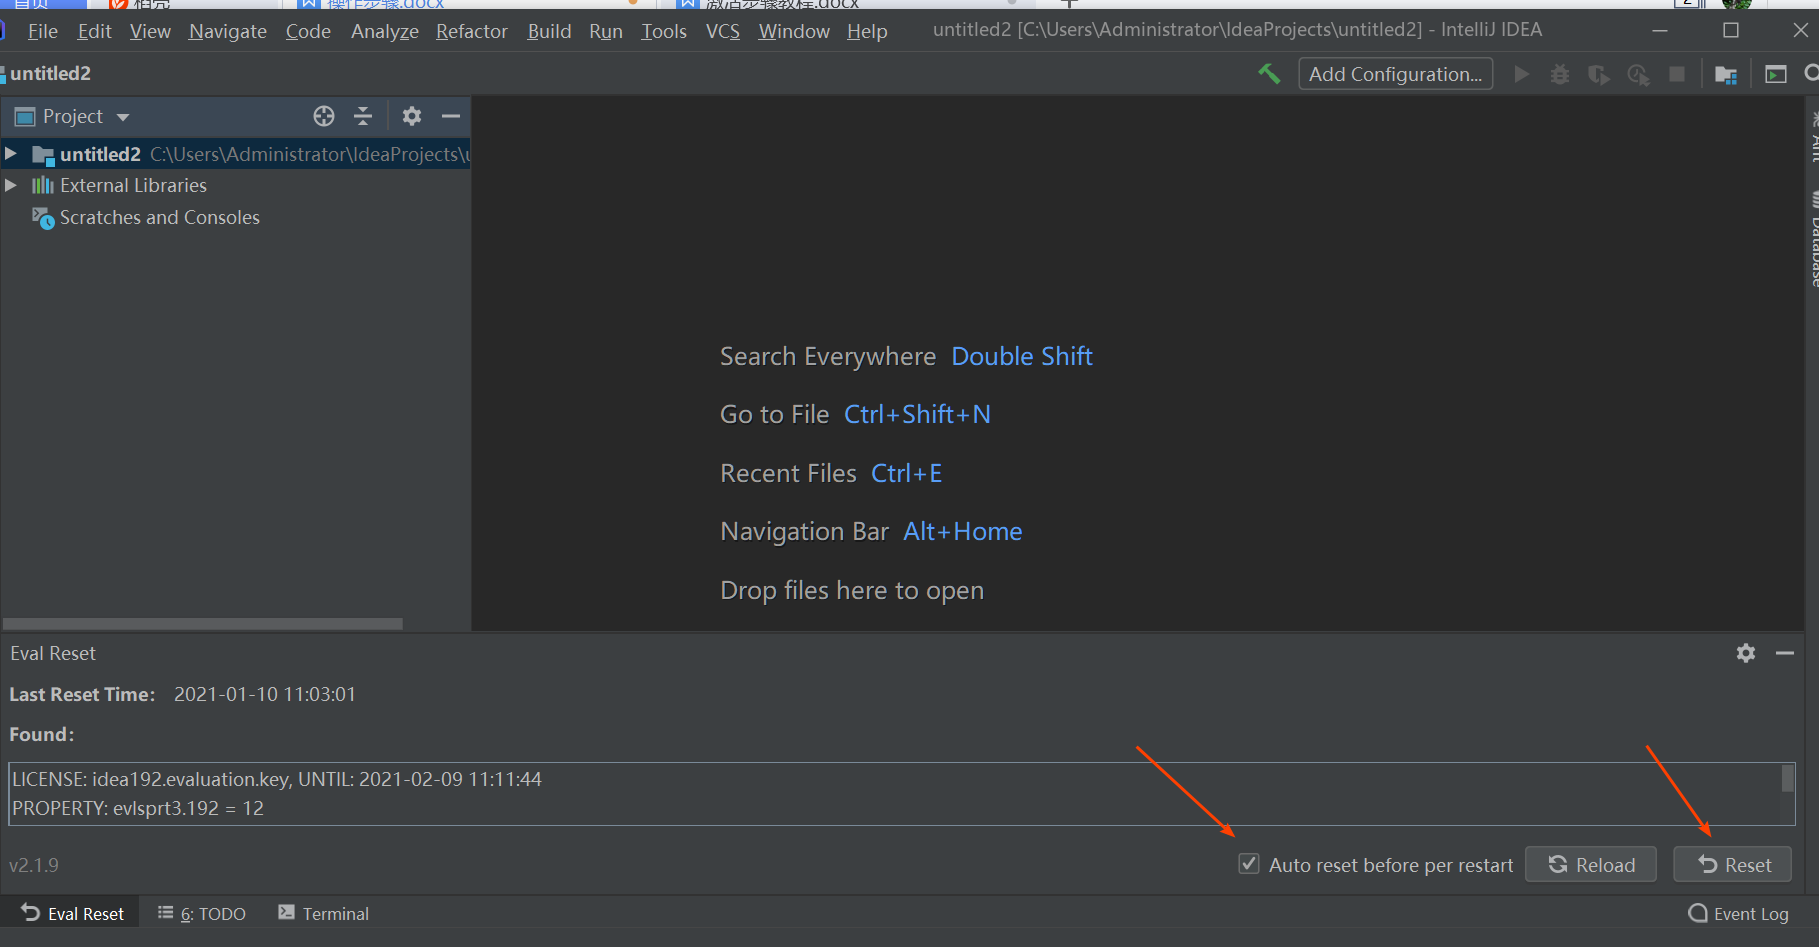Click the Reset button
Screen dimensions: 1819x947
(x=1732, y=864)
